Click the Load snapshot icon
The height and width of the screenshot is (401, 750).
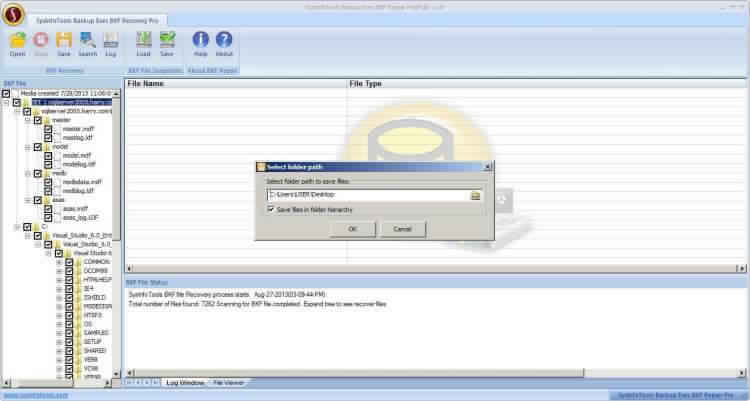[x=143, y=41]
